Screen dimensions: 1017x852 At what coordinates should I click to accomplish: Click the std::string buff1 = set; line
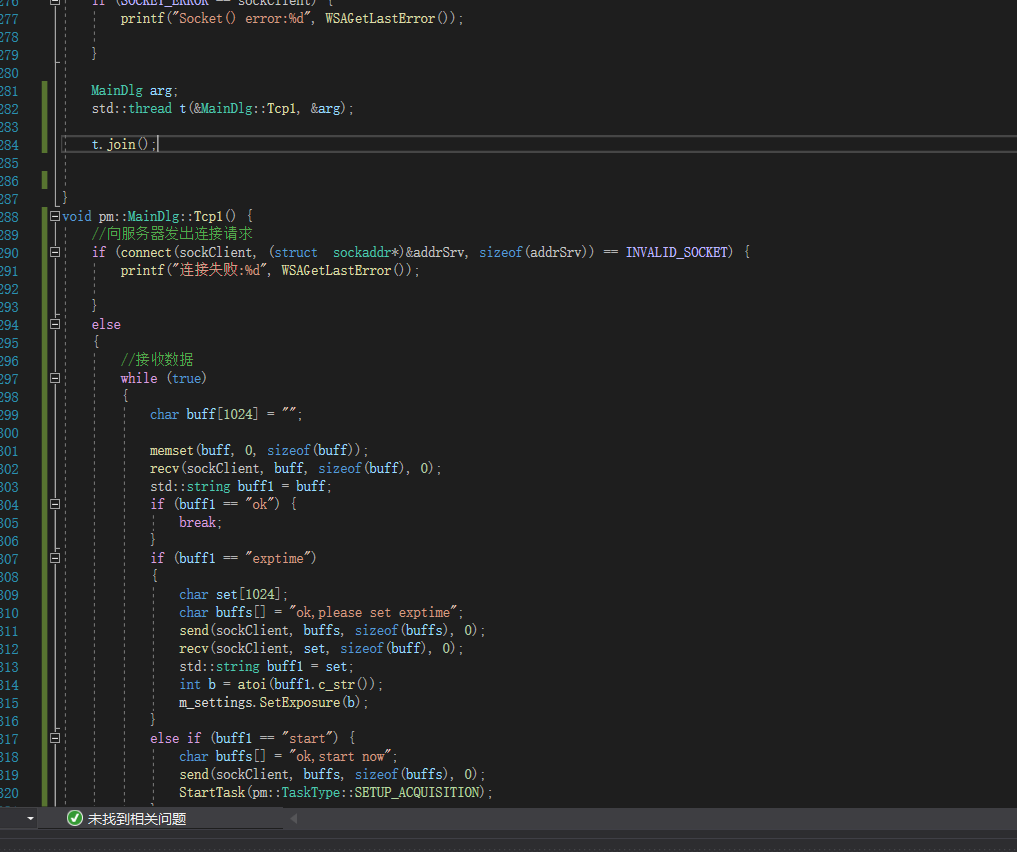(x=267, y=667)
